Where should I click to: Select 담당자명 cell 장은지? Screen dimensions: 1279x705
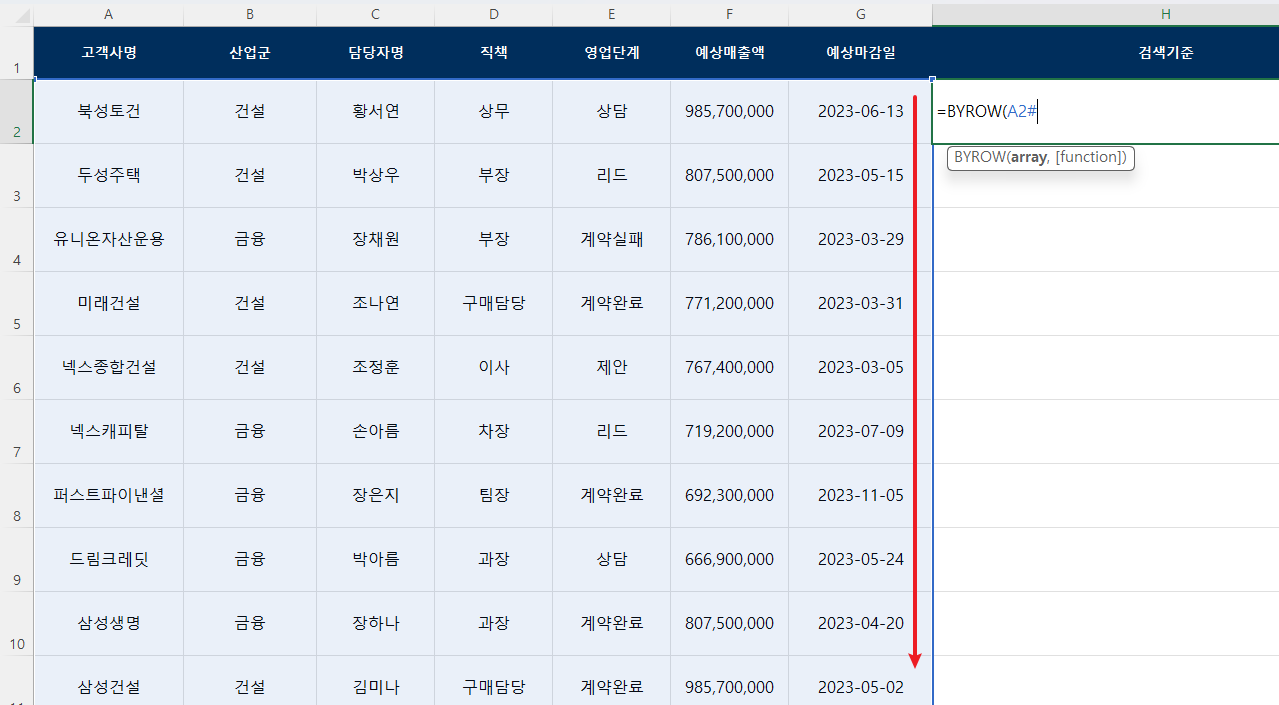375,495
